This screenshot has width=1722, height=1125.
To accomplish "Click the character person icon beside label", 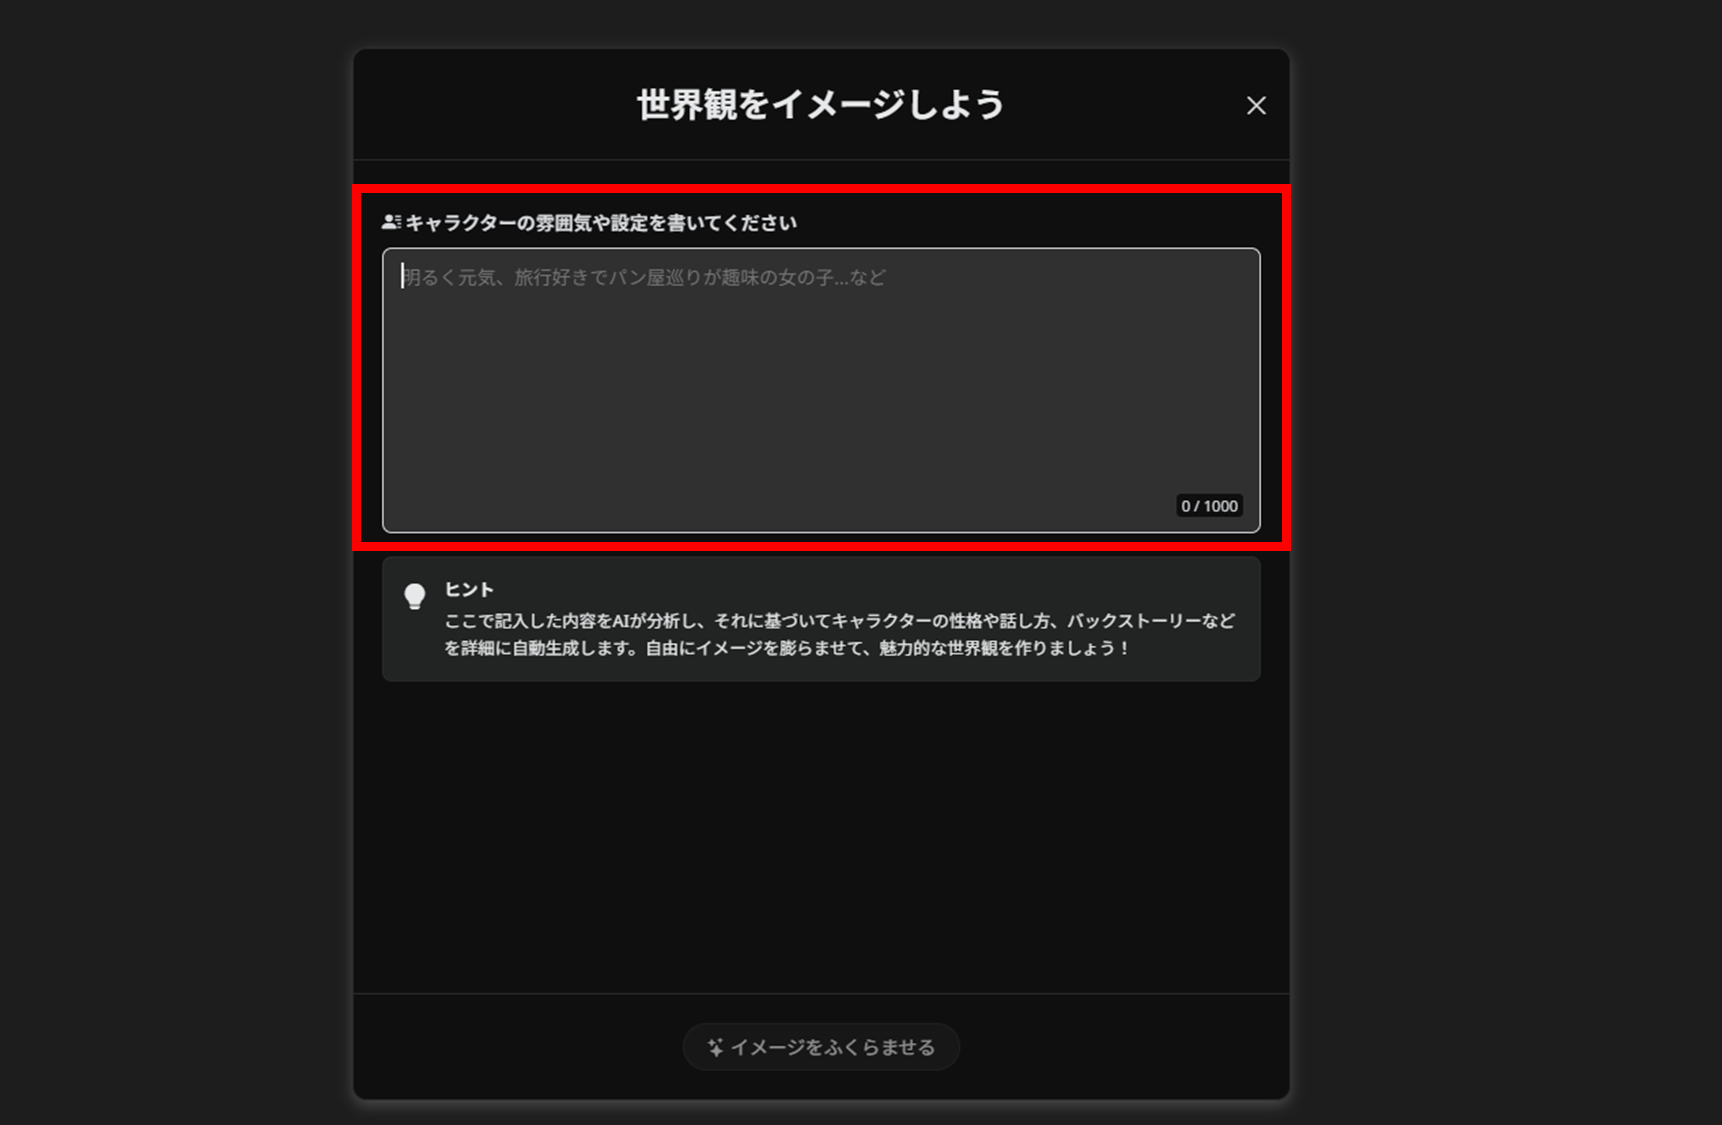I will click(391, 222).
